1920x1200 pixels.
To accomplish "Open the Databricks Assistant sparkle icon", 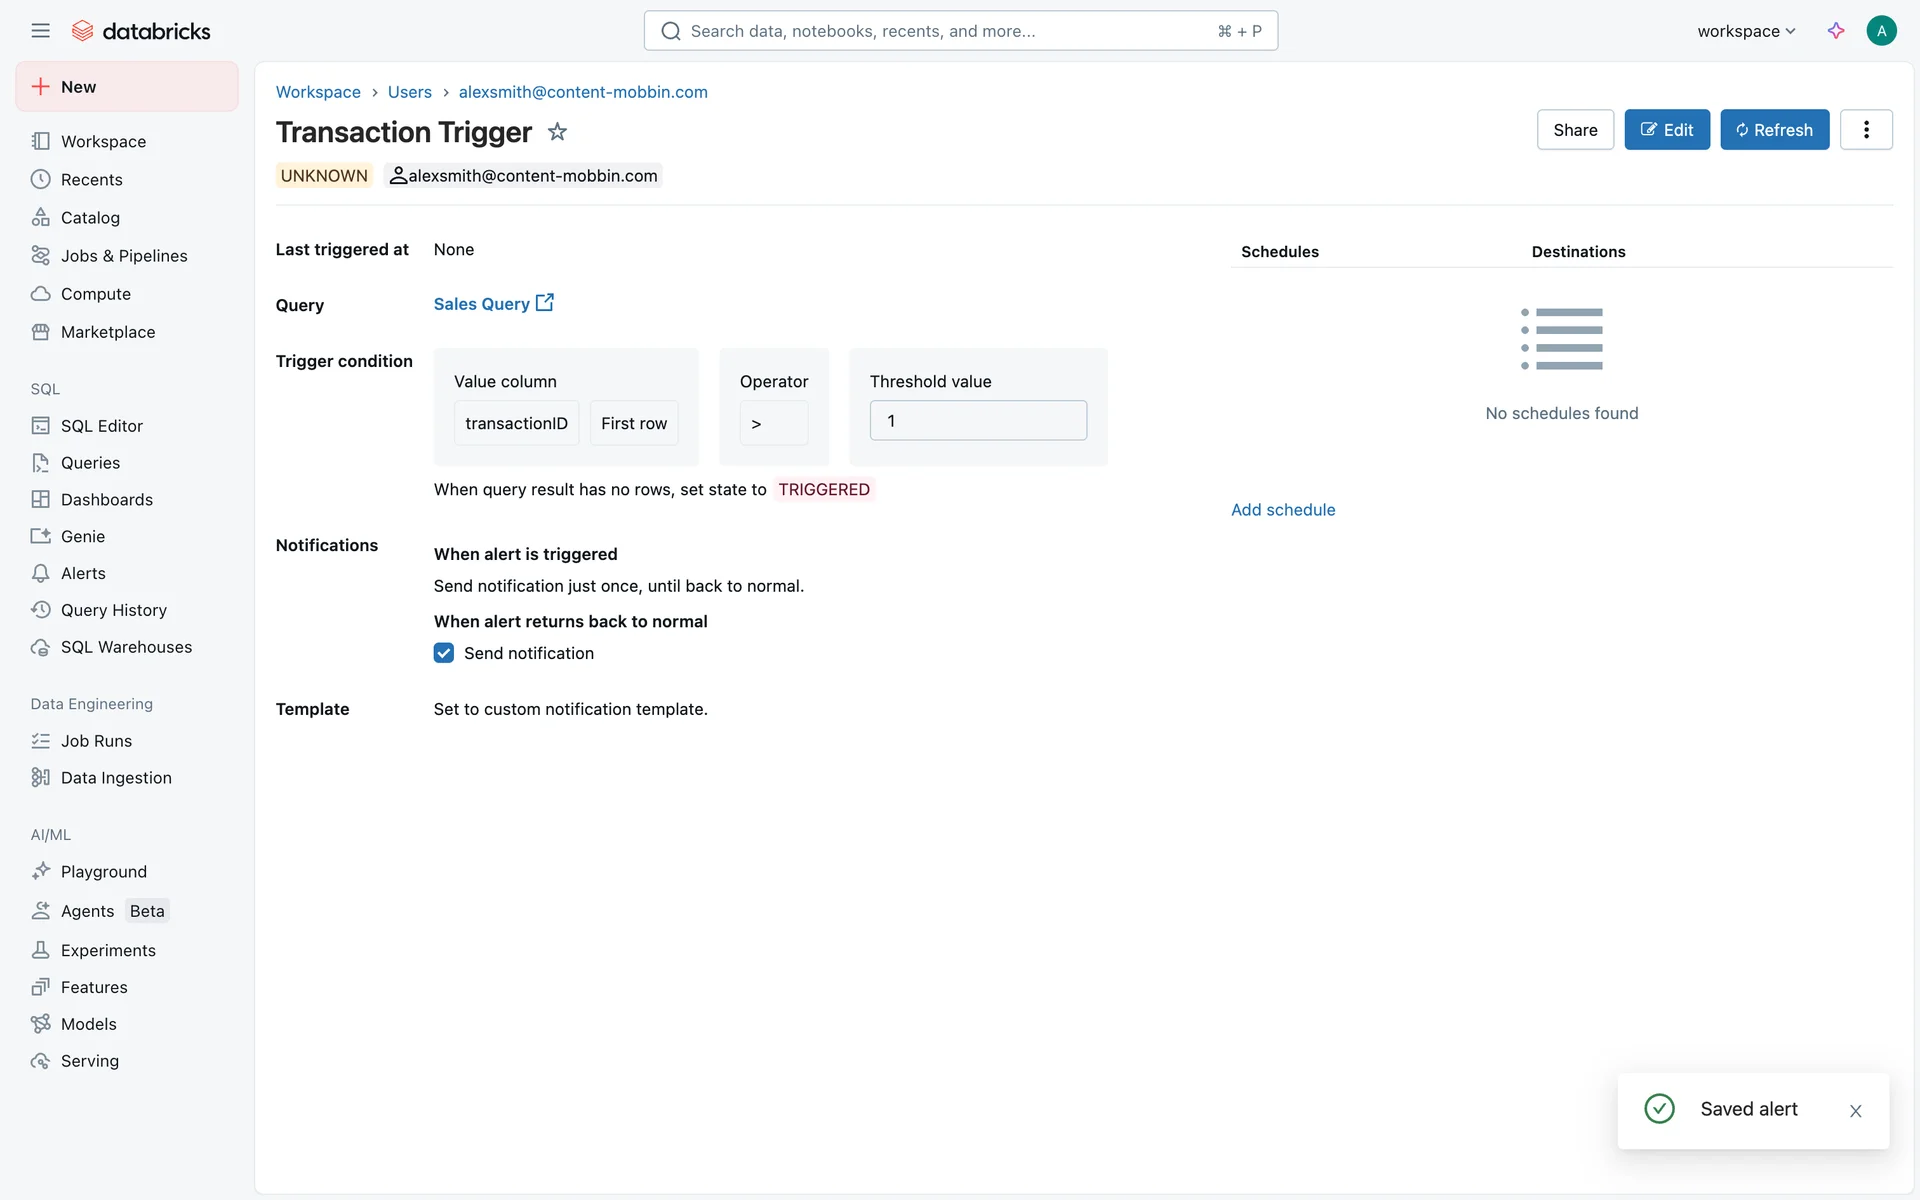I will pyautogui.click(x=1836, y=31).
